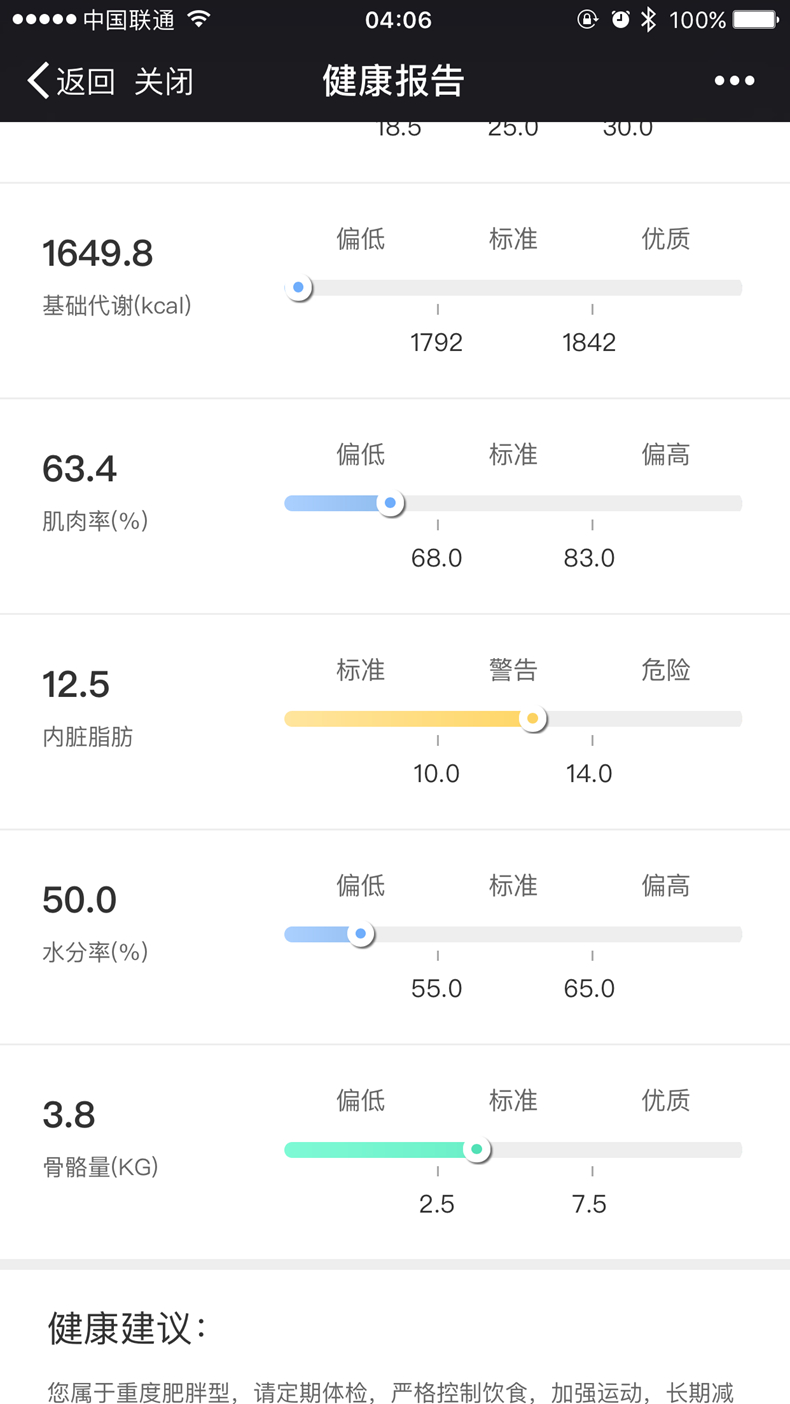This screenshot has width=790, height=1404.
Task: Tap the signal strength dots
Action: point(43,19)
